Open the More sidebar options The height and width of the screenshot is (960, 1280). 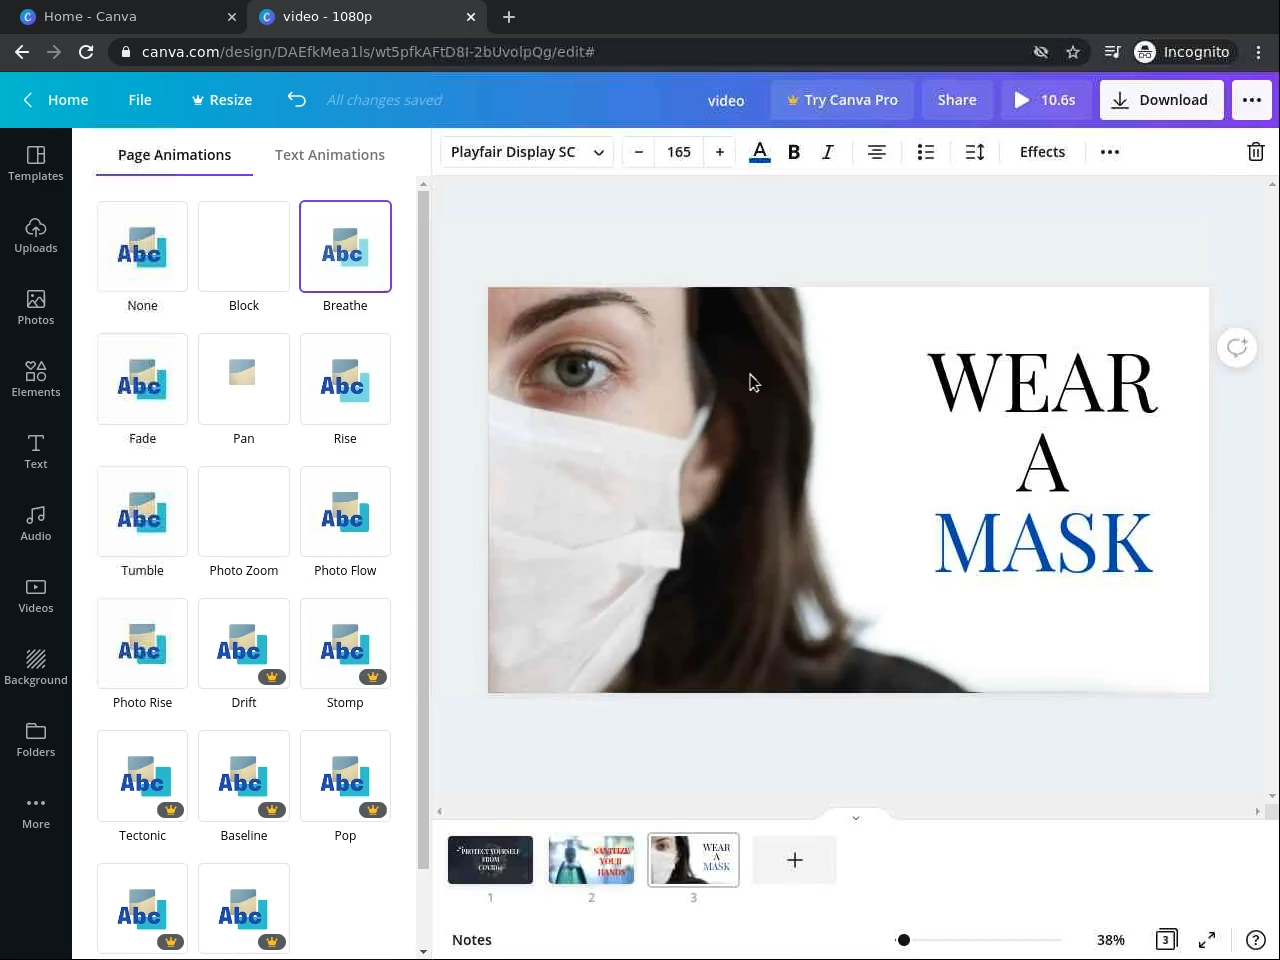pos(36,811)
